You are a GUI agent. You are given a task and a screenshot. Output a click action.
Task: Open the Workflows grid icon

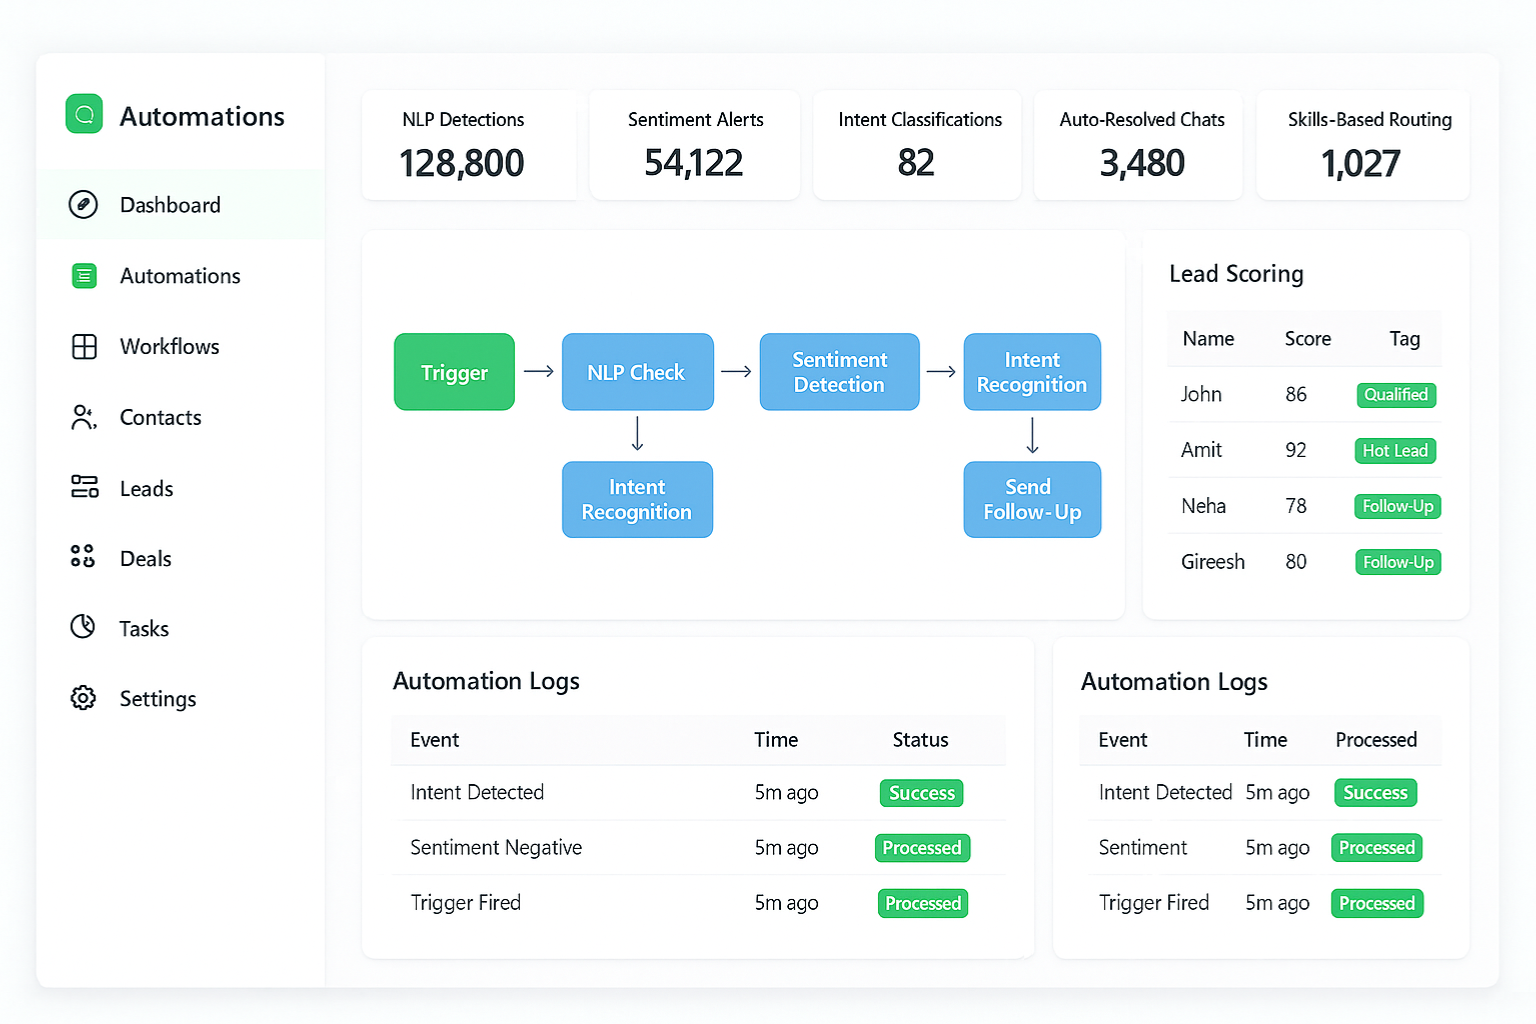click(84, 346)
